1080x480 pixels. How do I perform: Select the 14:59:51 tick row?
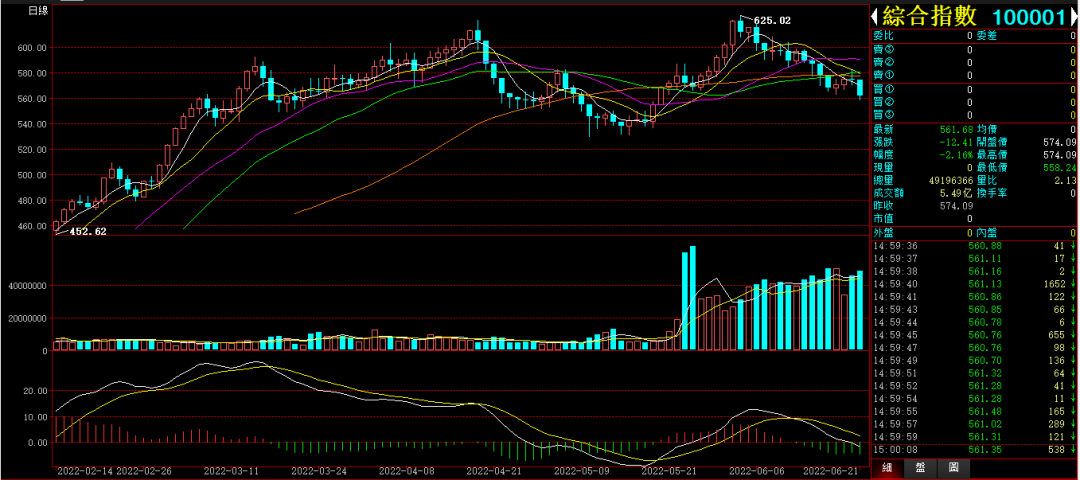(974, 373)
